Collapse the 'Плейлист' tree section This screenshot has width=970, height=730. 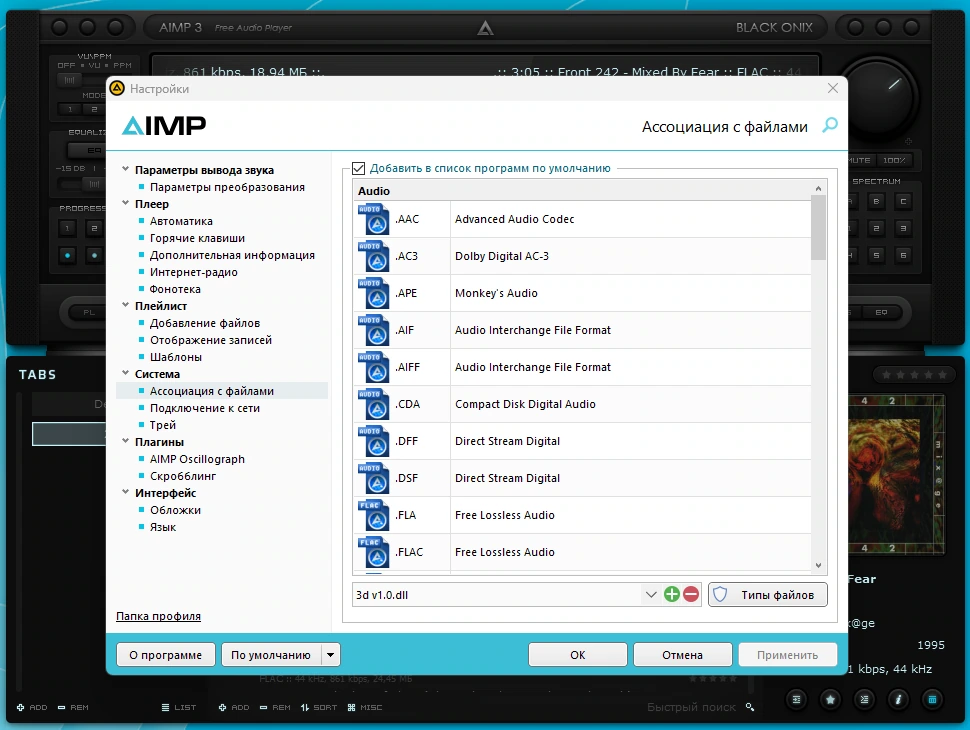[x=126, y=305]
